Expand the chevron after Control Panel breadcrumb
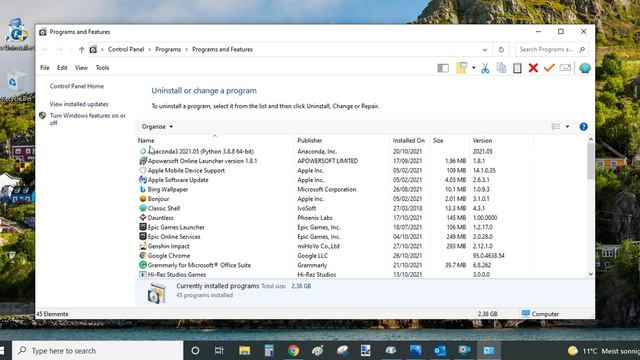The image size is (640, 360). point(150,49)
